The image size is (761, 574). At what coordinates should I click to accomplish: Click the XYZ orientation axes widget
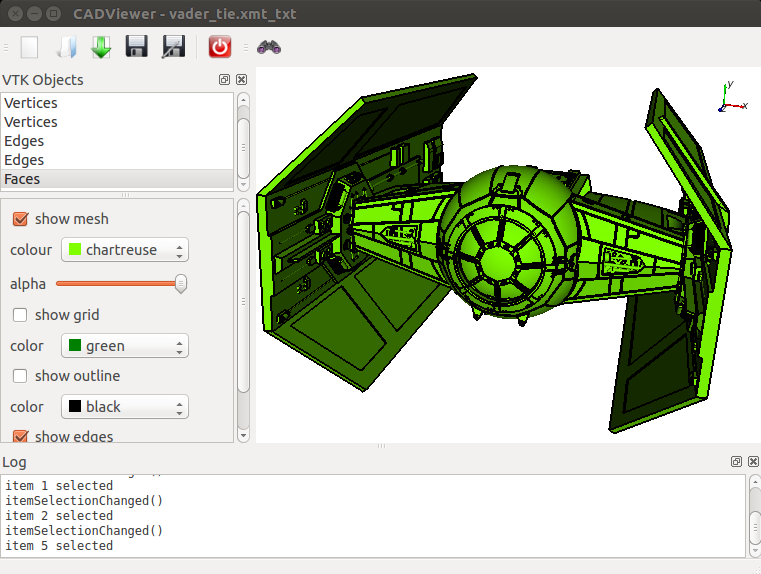pos(733,97)
